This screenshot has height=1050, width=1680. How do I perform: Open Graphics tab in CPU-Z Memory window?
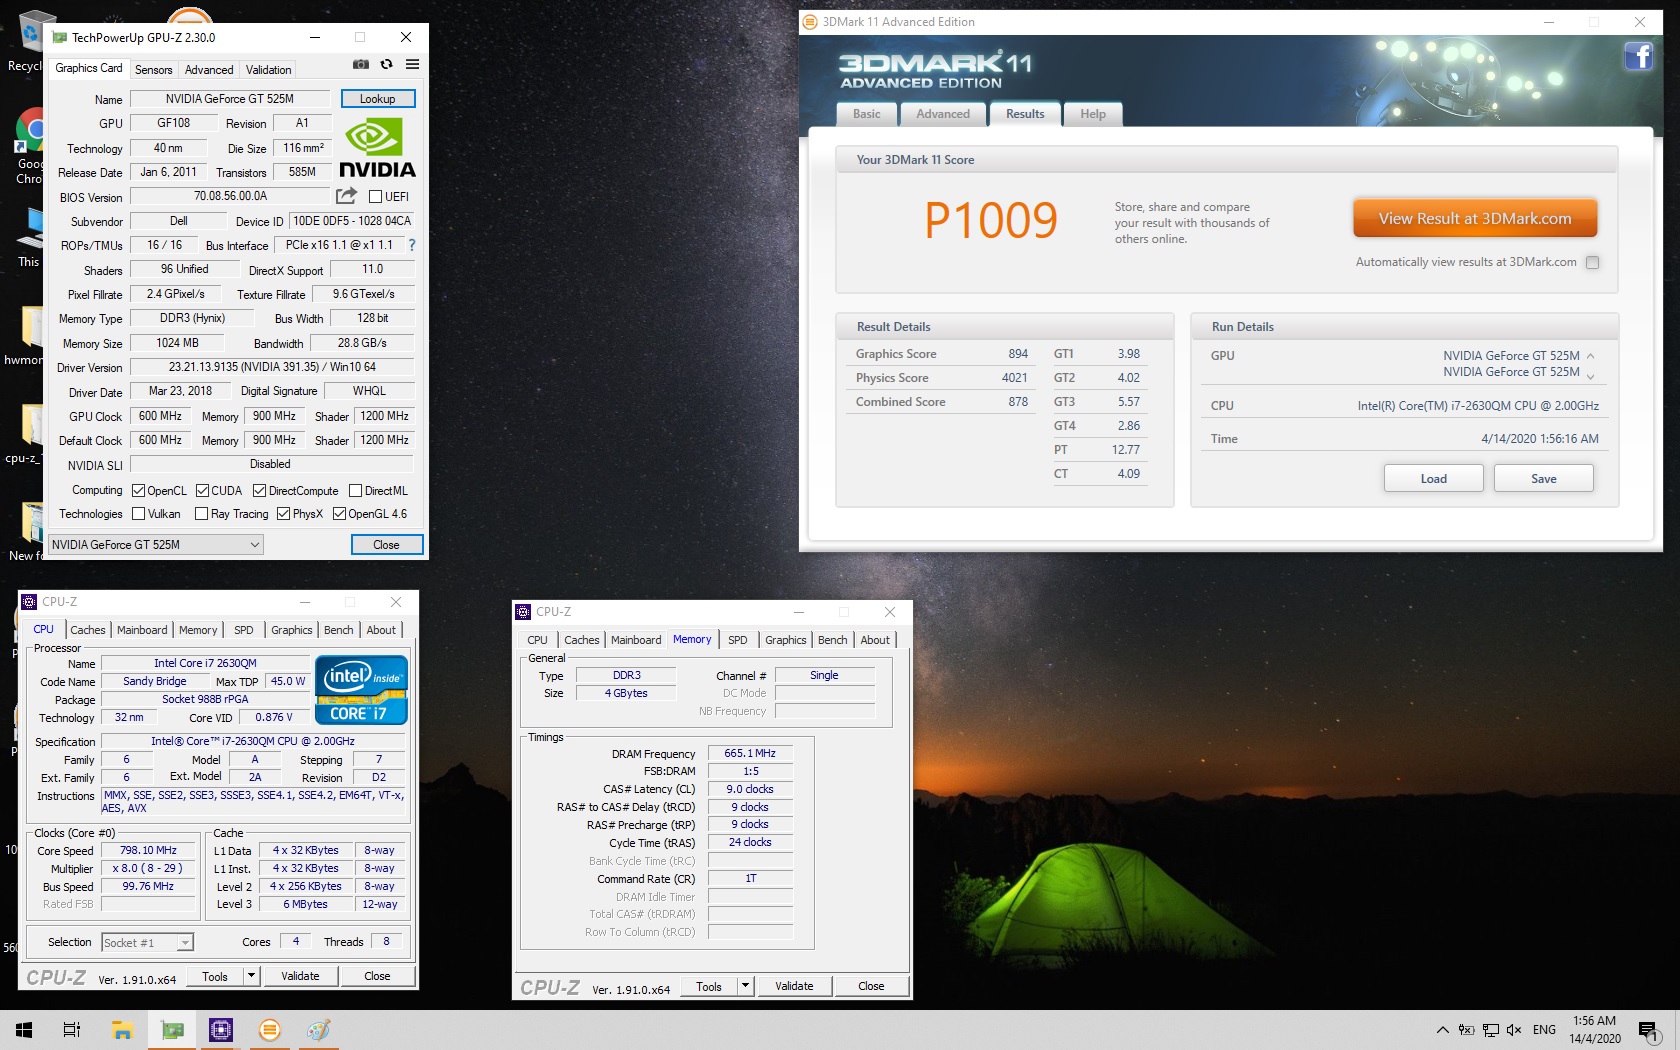(786, 640)
